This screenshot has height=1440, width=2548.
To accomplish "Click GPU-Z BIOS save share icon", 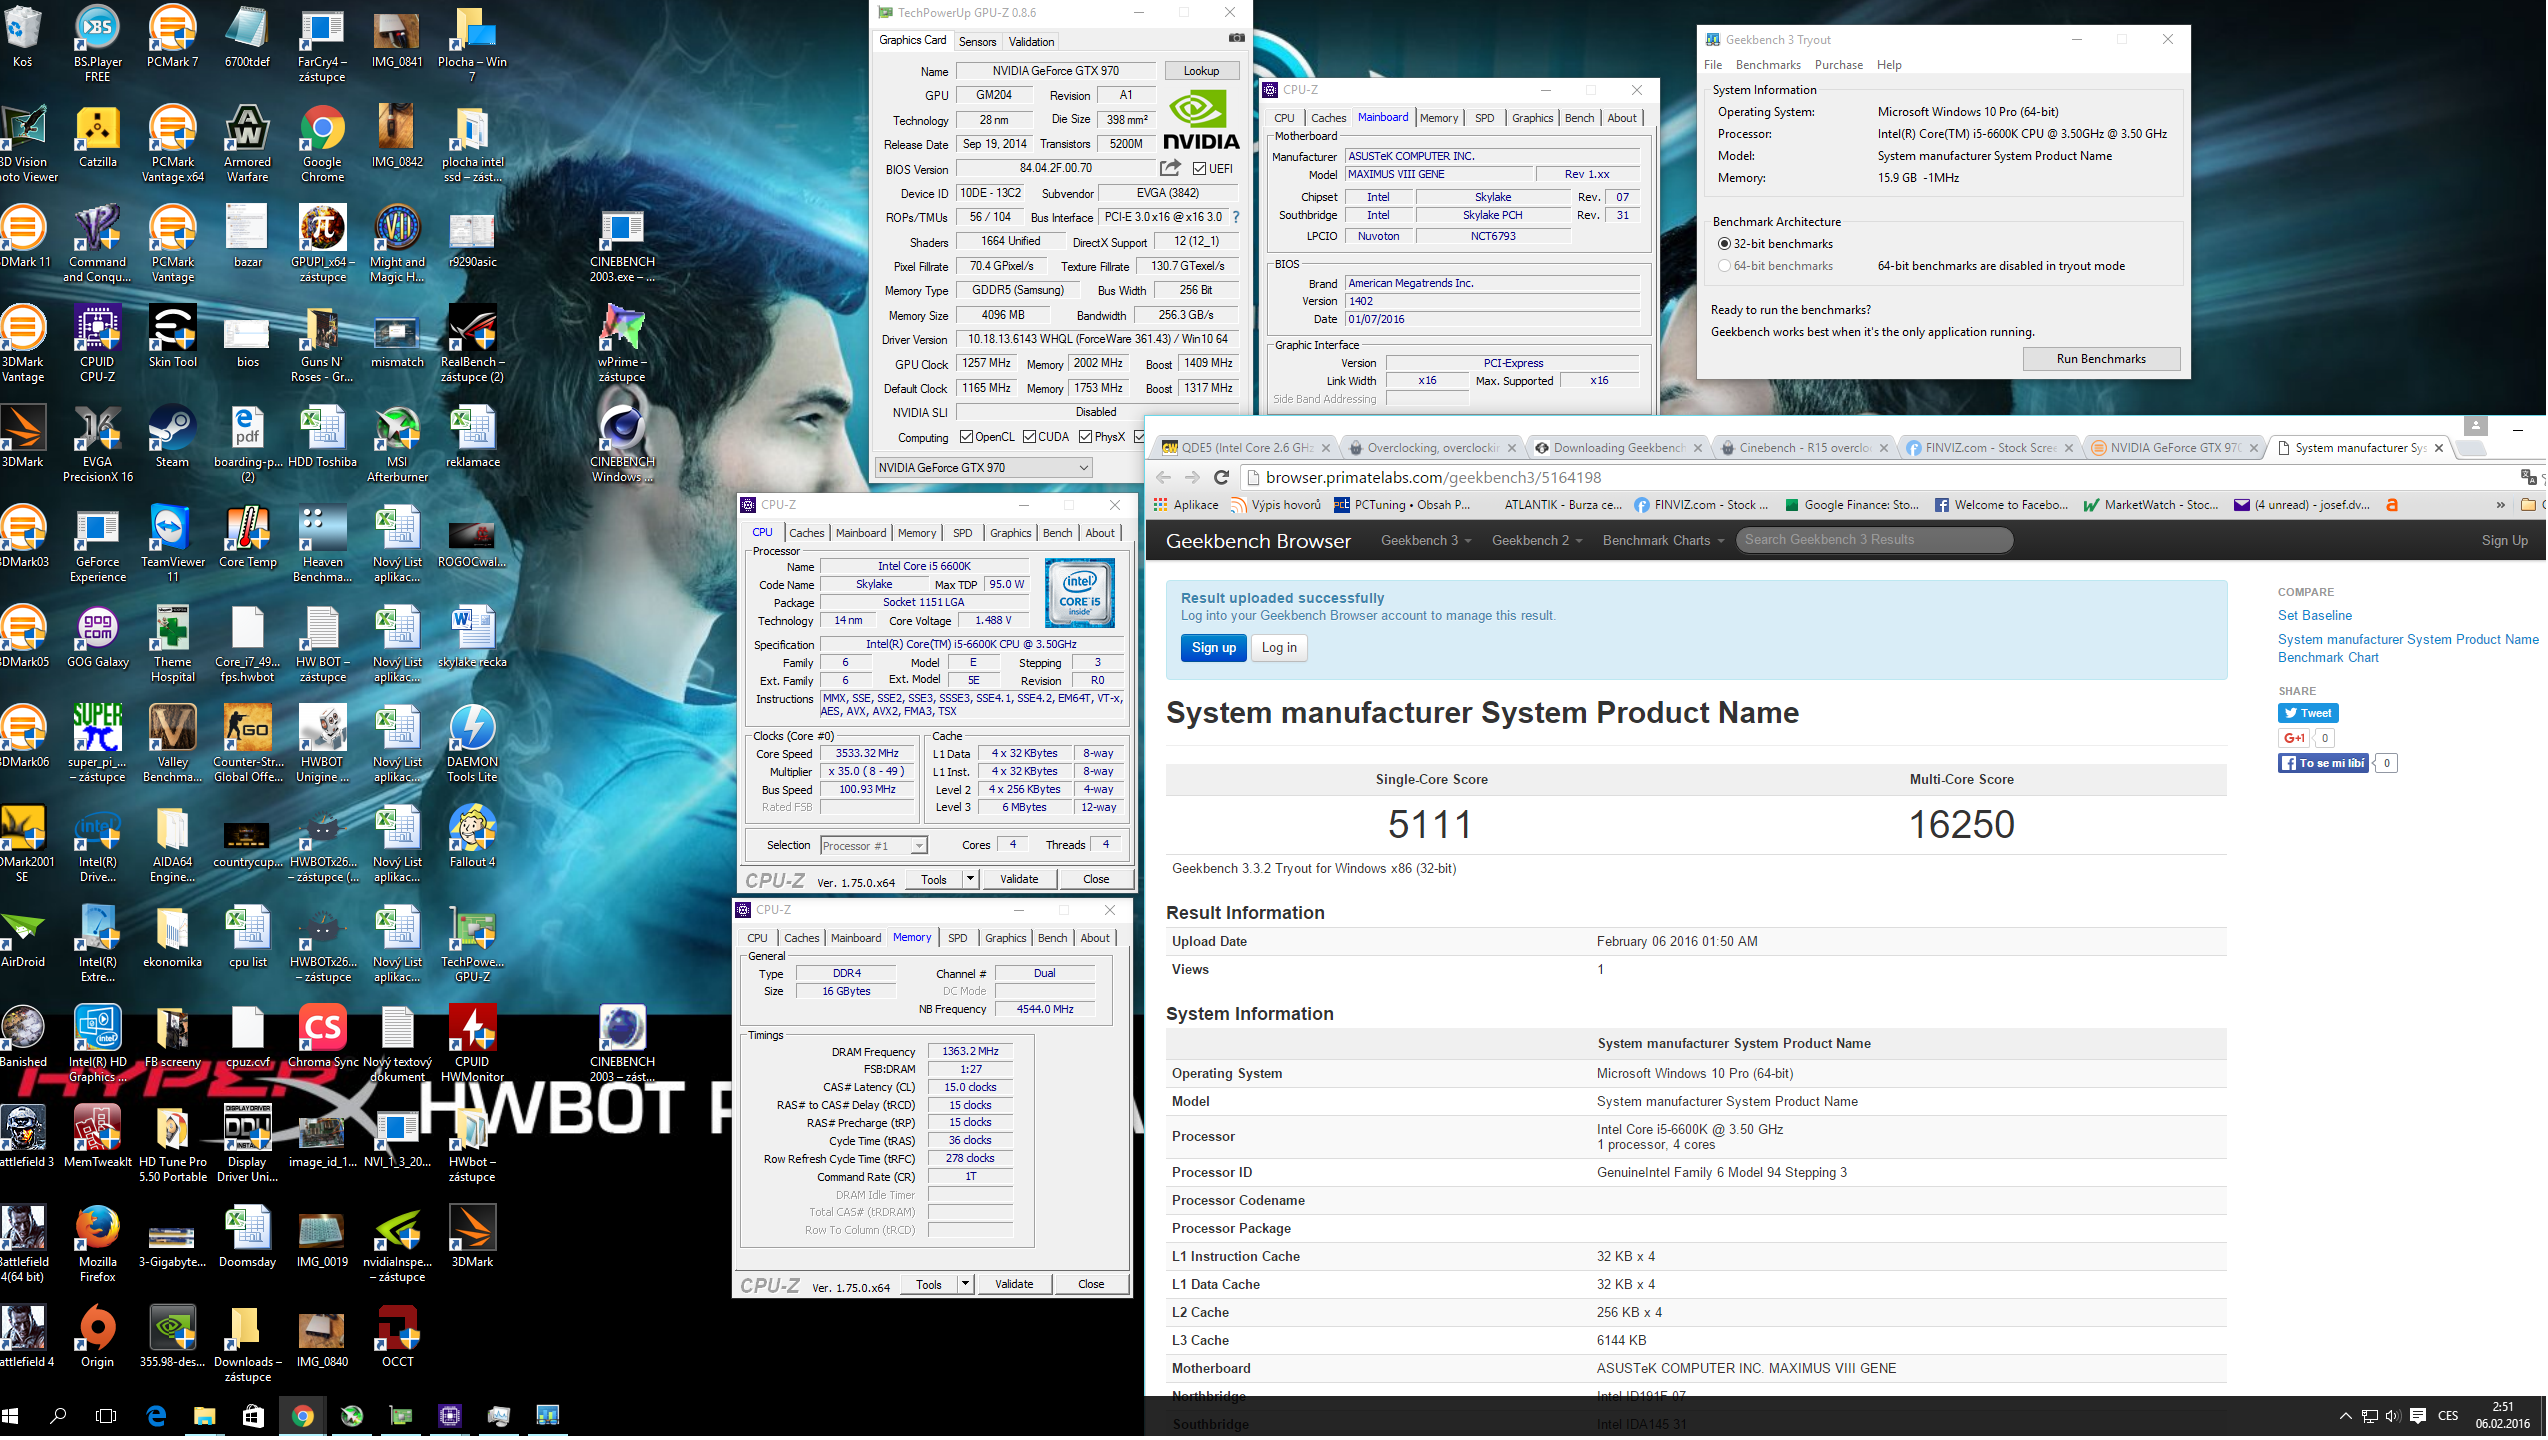I will click(x=1170, y=168).
